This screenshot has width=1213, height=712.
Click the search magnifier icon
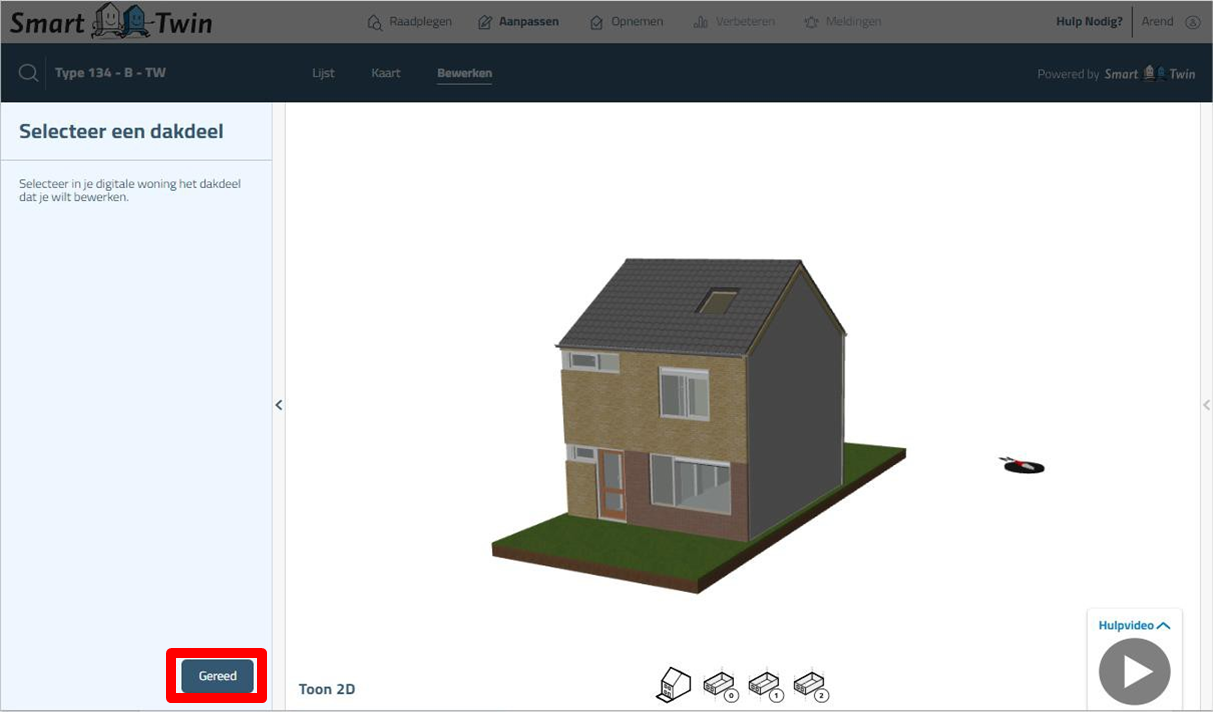[29, 73]
